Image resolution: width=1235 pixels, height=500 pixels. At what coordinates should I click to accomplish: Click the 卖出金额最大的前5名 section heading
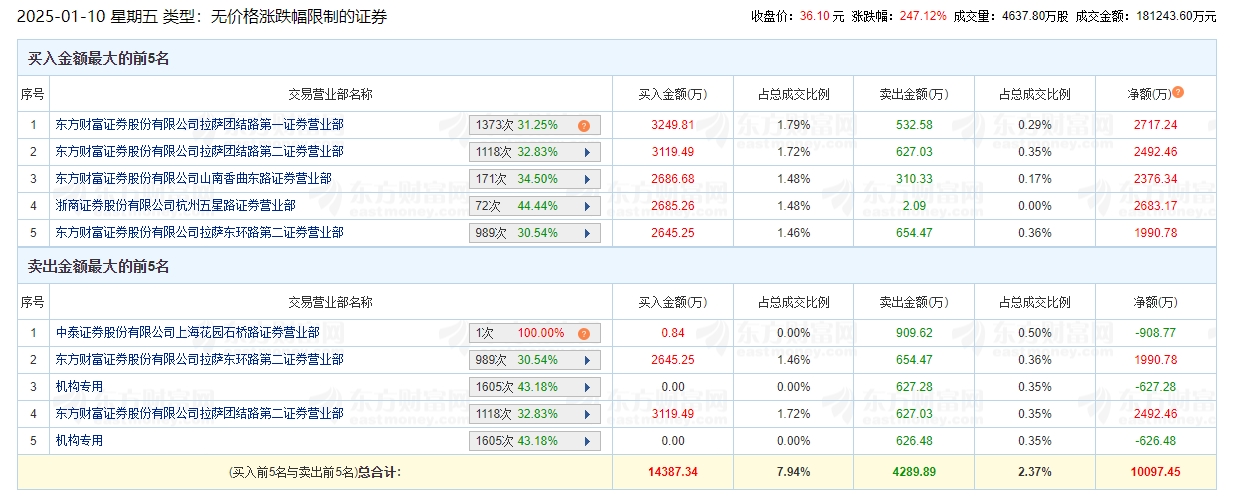[x=98, y=267]
